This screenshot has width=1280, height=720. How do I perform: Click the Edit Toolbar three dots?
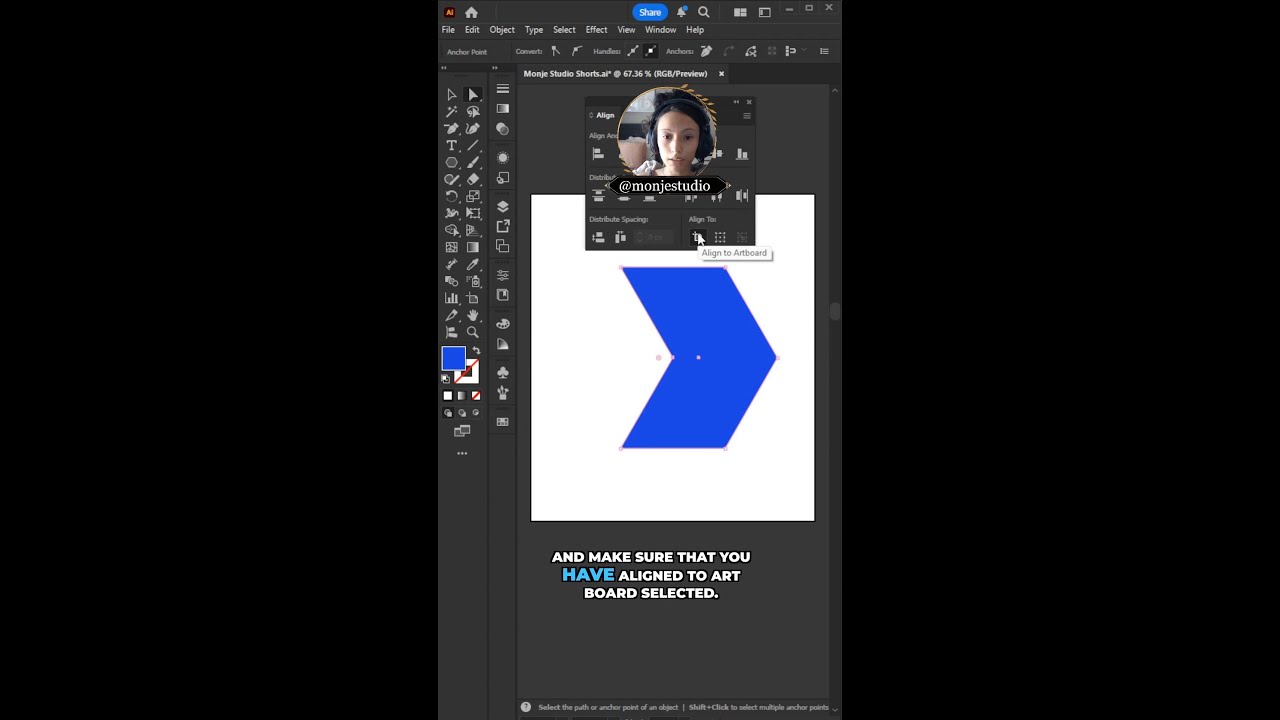[462, 454]
